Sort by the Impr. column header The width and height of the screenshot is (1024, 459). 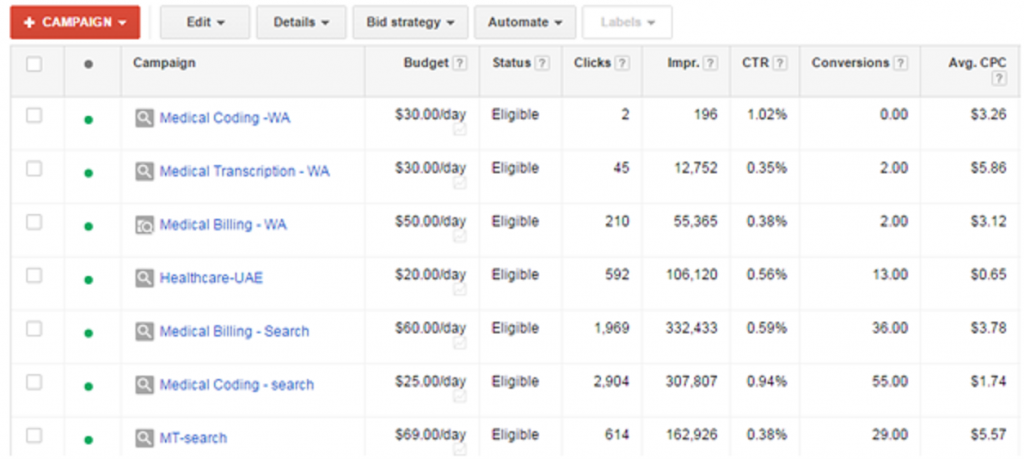coord(683,63)
